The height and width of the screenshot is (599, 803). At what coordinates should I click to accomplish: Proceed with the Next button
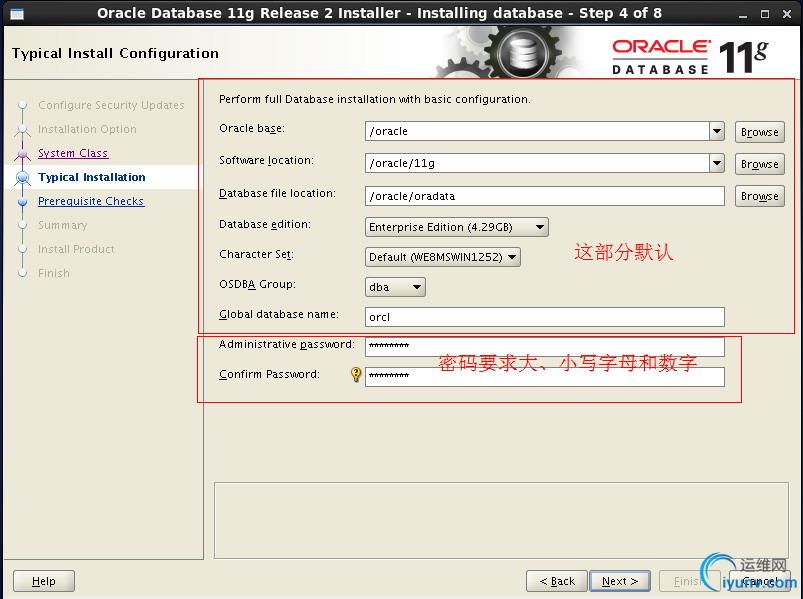coord(620,581)
